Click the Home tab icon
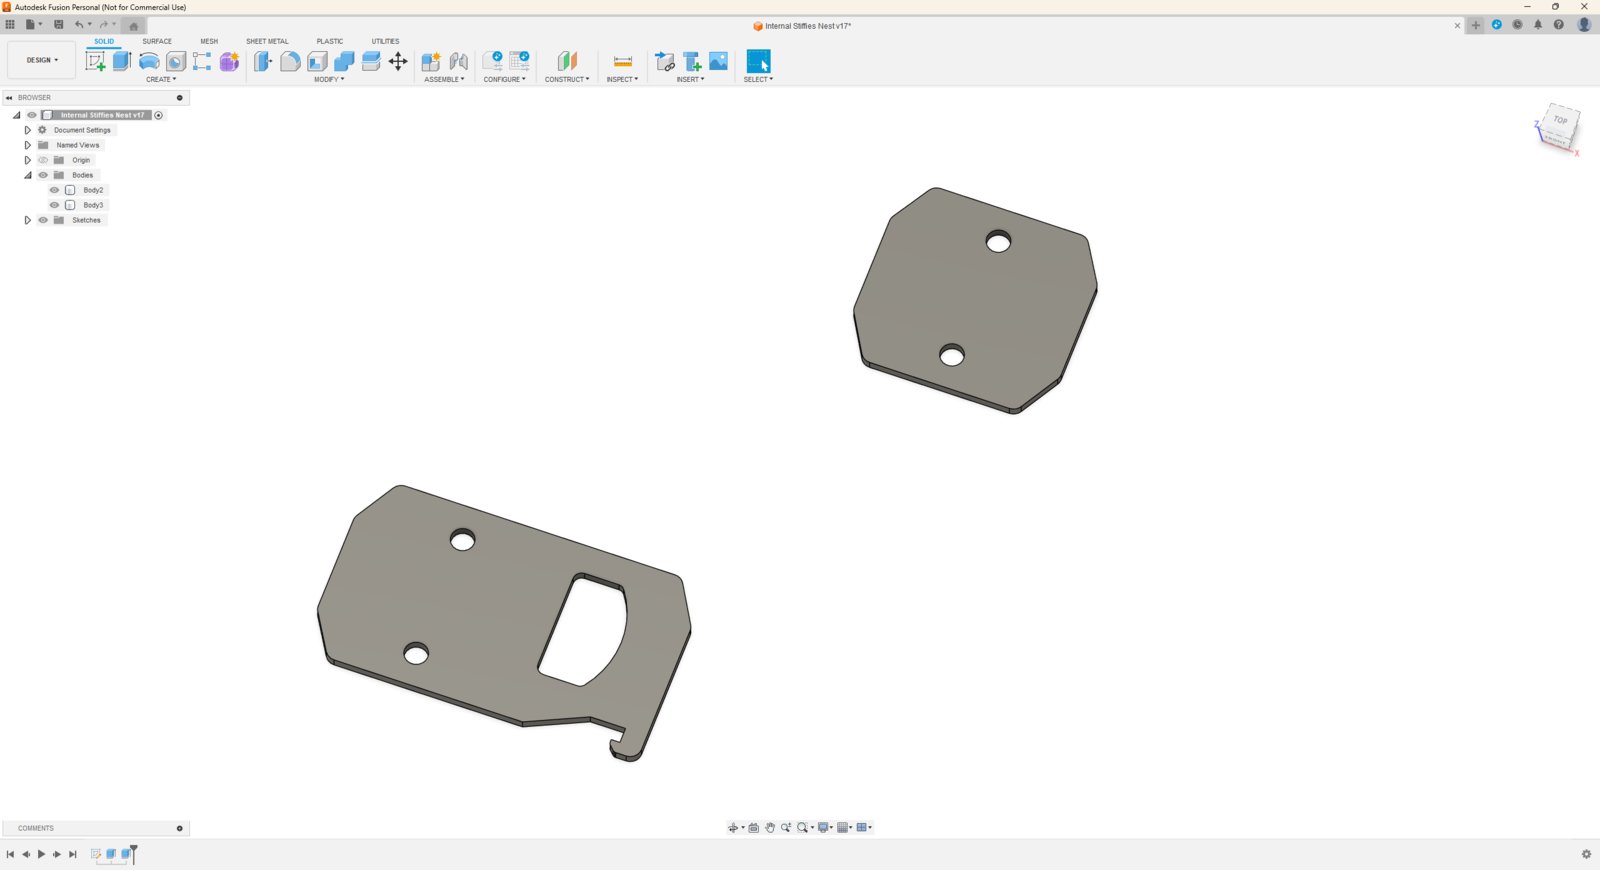This screenshot has height=870, width=1600. (x=133, y=26)
